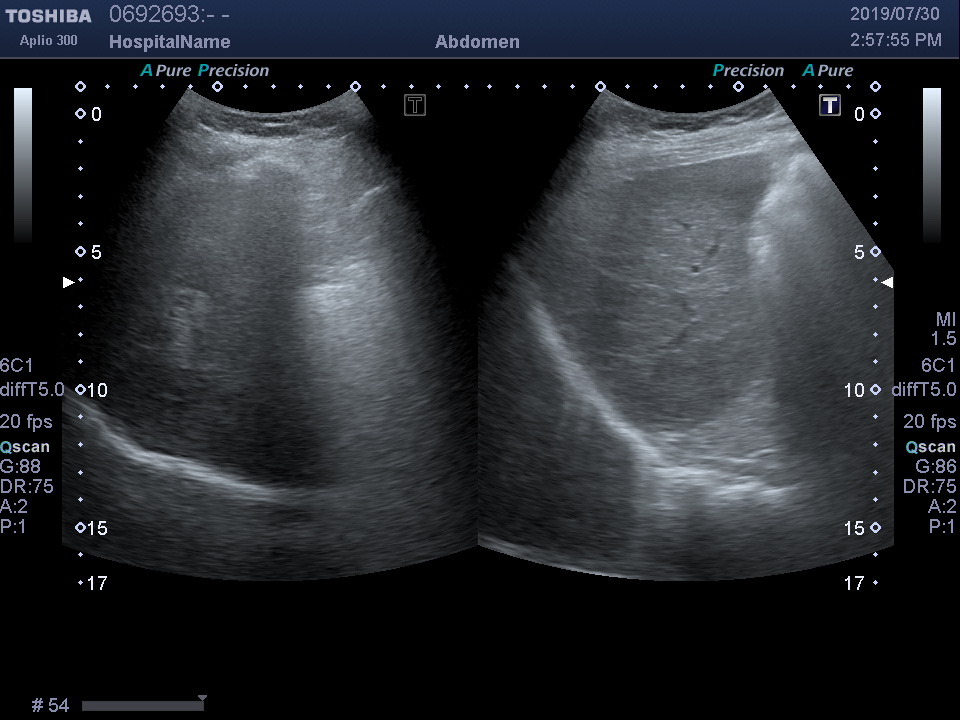Click left side P:1 parameter
This screenshot has height=720, width=960.
[x=13, y=527]
